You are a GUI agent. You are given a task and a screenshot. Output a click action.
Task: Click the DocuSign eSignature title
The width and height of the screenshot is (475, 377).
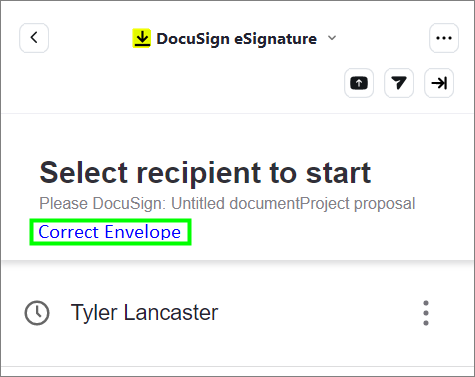237,39
